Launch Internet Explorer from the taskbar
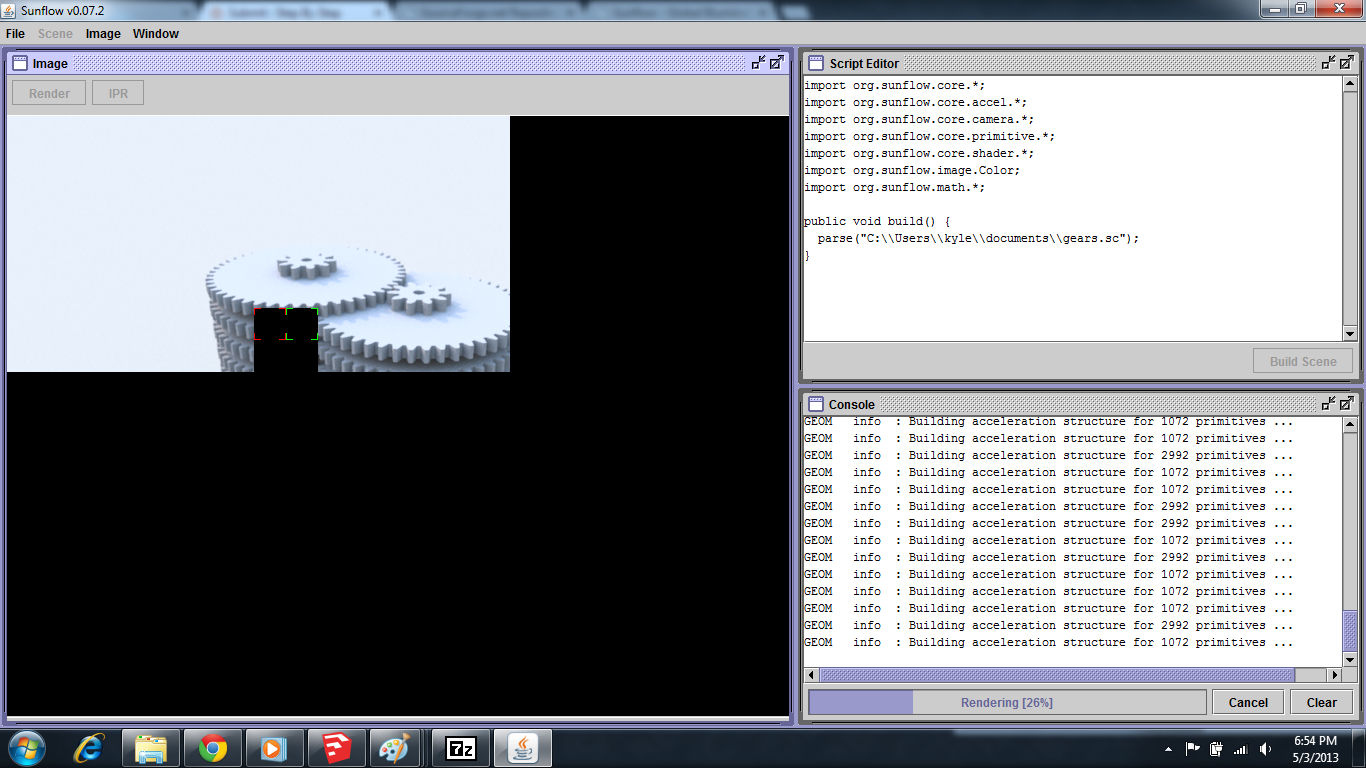1366x768 pixels. coord(89,748)
